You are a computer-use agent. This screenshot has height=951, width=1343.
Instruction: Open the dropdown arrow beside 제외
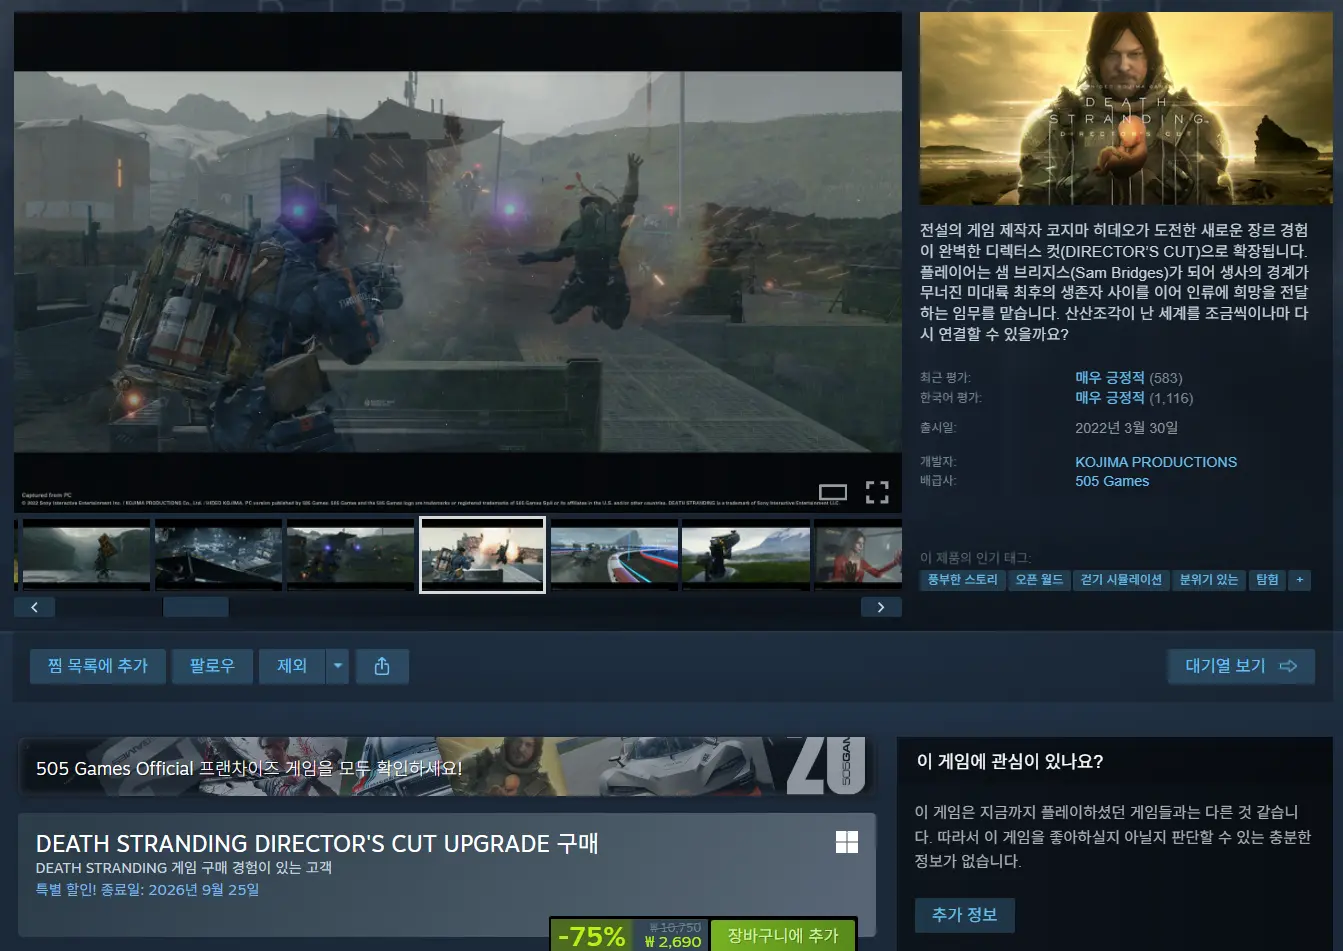pyautogui.click(x=338, y=666)
